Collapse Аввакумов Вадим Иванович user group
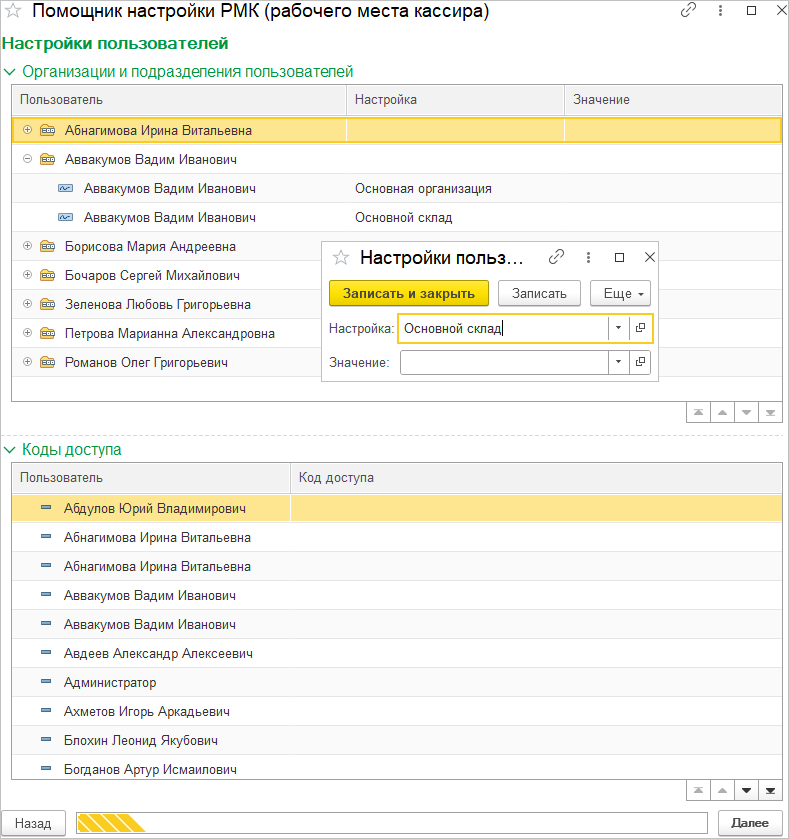Image resolution: width=789 pixels, height=839 pixels. [x=27, y=159]
